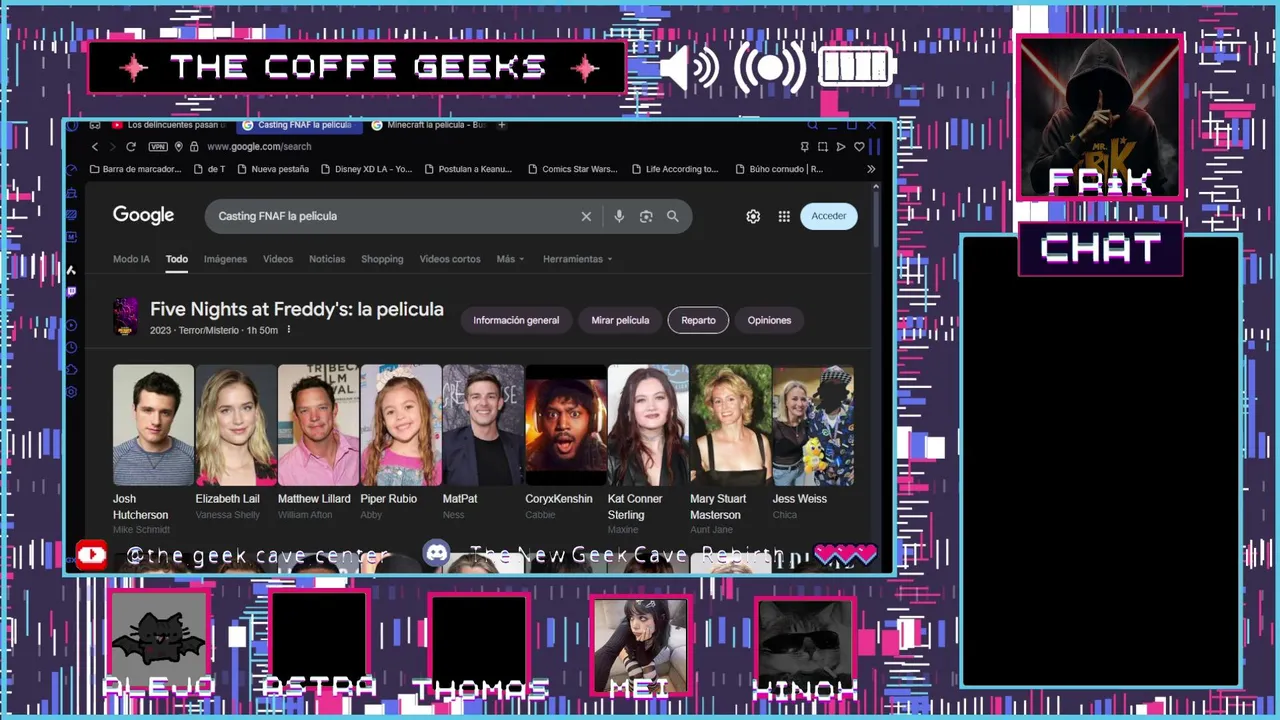1280x720 pixels.
Task: Click the Mirar película chip
Action: click(620, 320)
